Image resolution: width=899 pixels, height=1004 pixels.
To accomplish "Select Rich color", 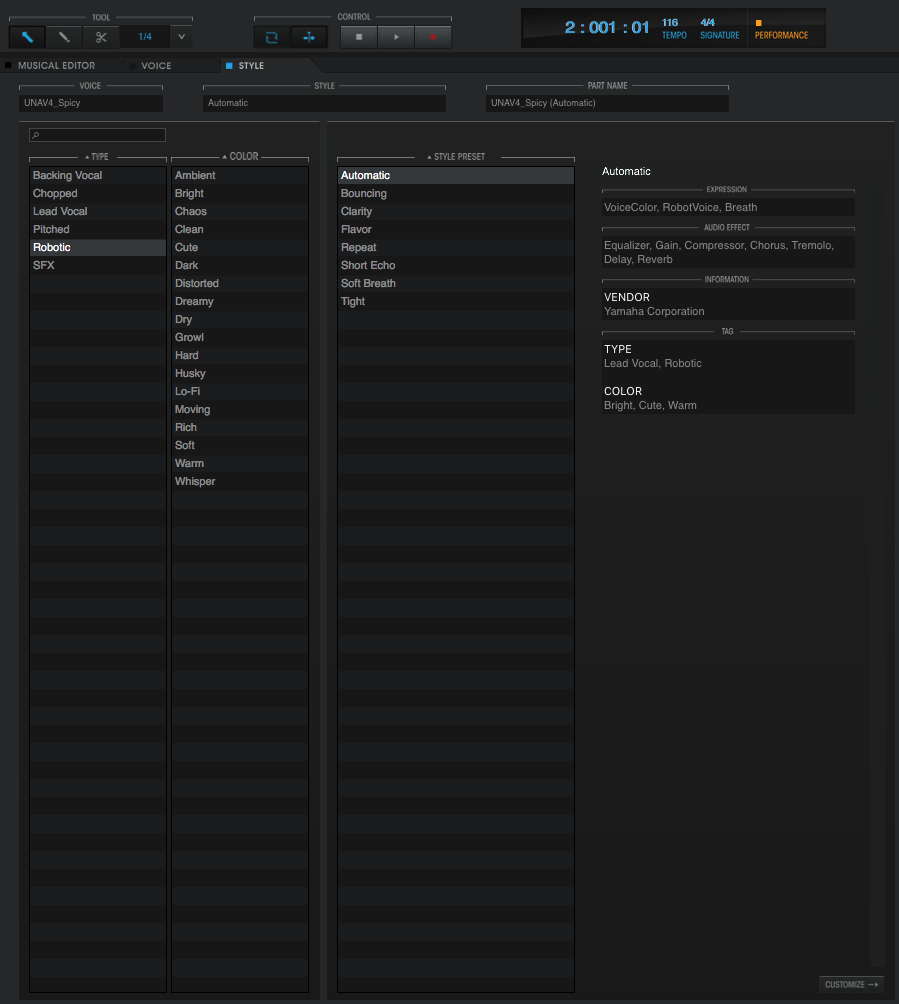I will click(240, 427).
